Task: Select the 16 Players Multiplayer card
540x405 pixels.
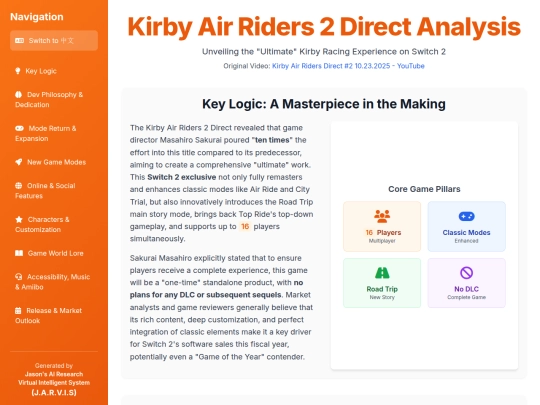Action: (x=382, y=227)
